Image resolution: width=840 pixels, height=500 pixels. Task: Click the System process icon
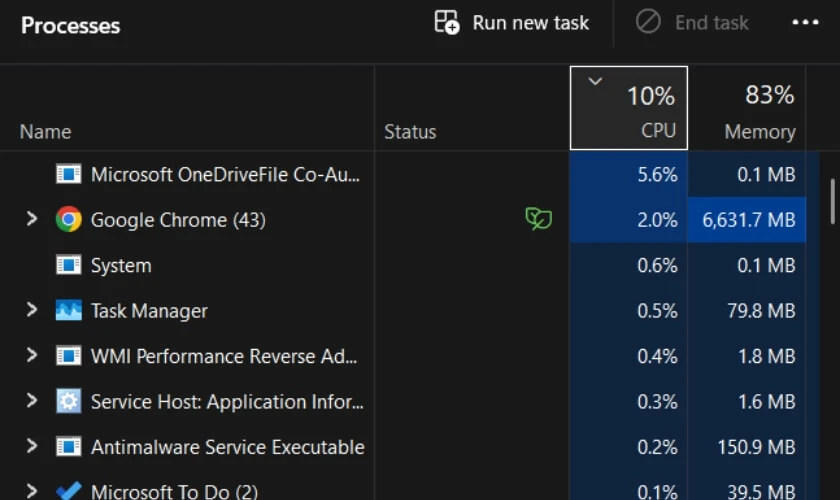click(x=69, y=265)
